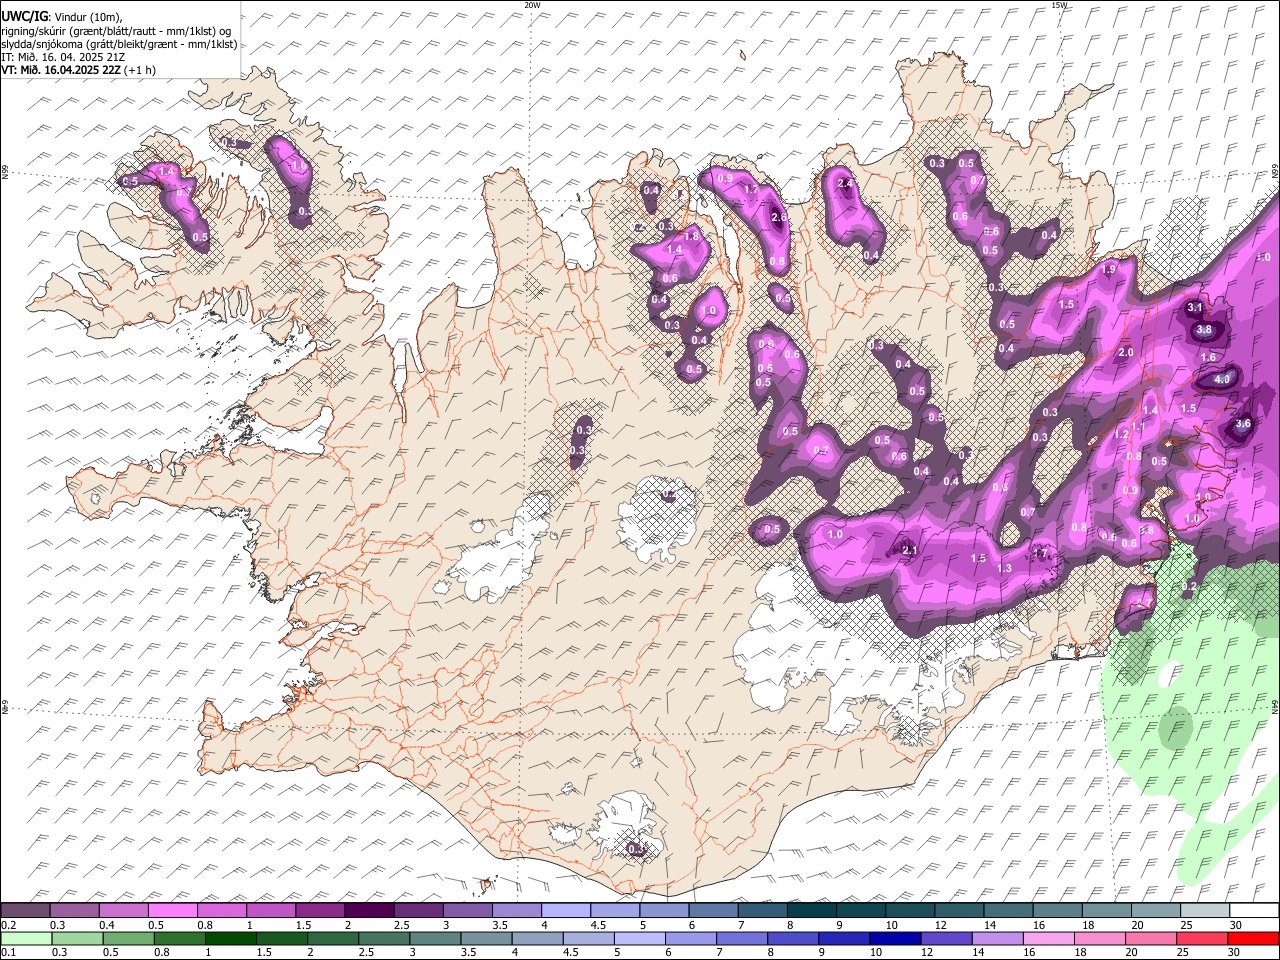Click the '1.9' precipitation value on the map

(1108, 270)
